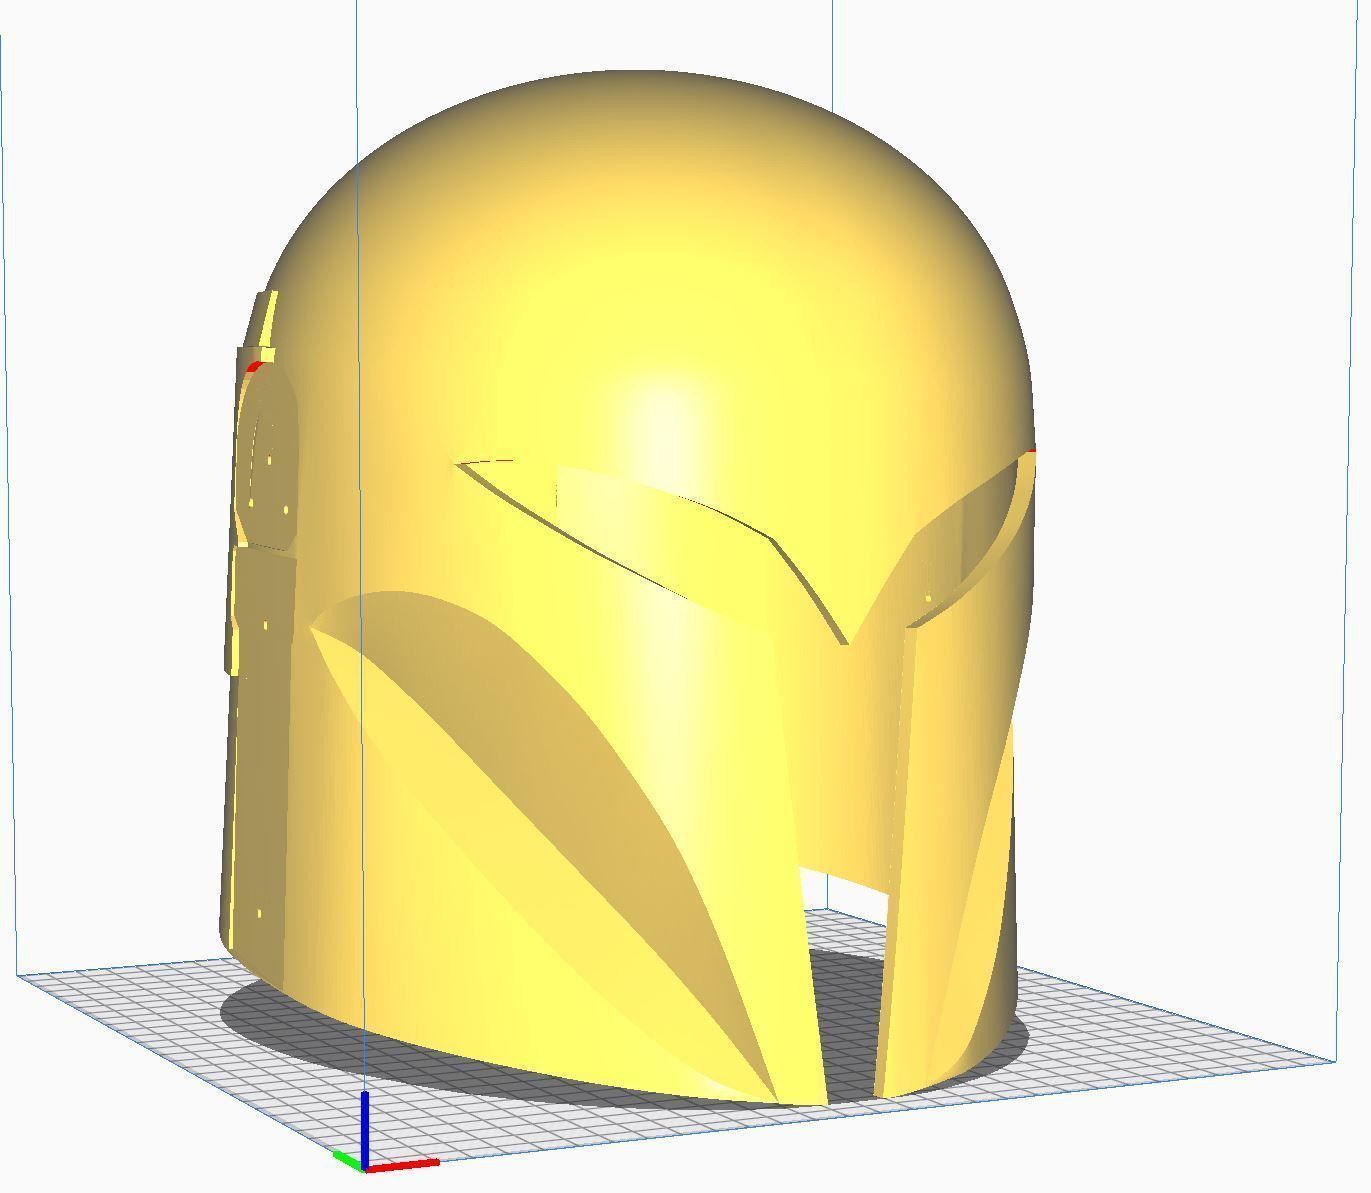The height and width of the screenshot is (1193, 1371).
Task: Select the yellow helmet model
Action: (627, 588)
